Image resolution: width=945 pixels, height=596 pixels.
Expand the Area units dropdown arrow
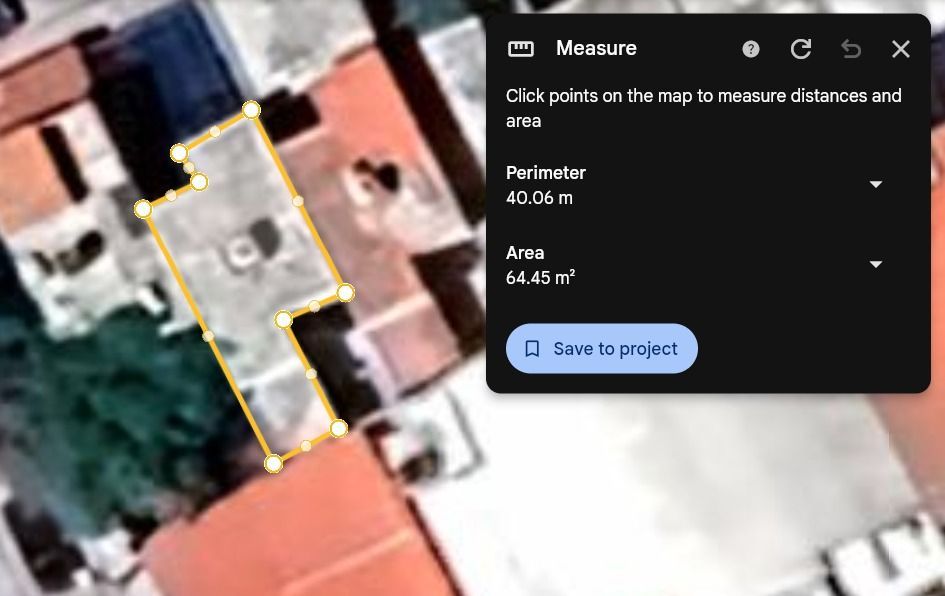[876, 264]
